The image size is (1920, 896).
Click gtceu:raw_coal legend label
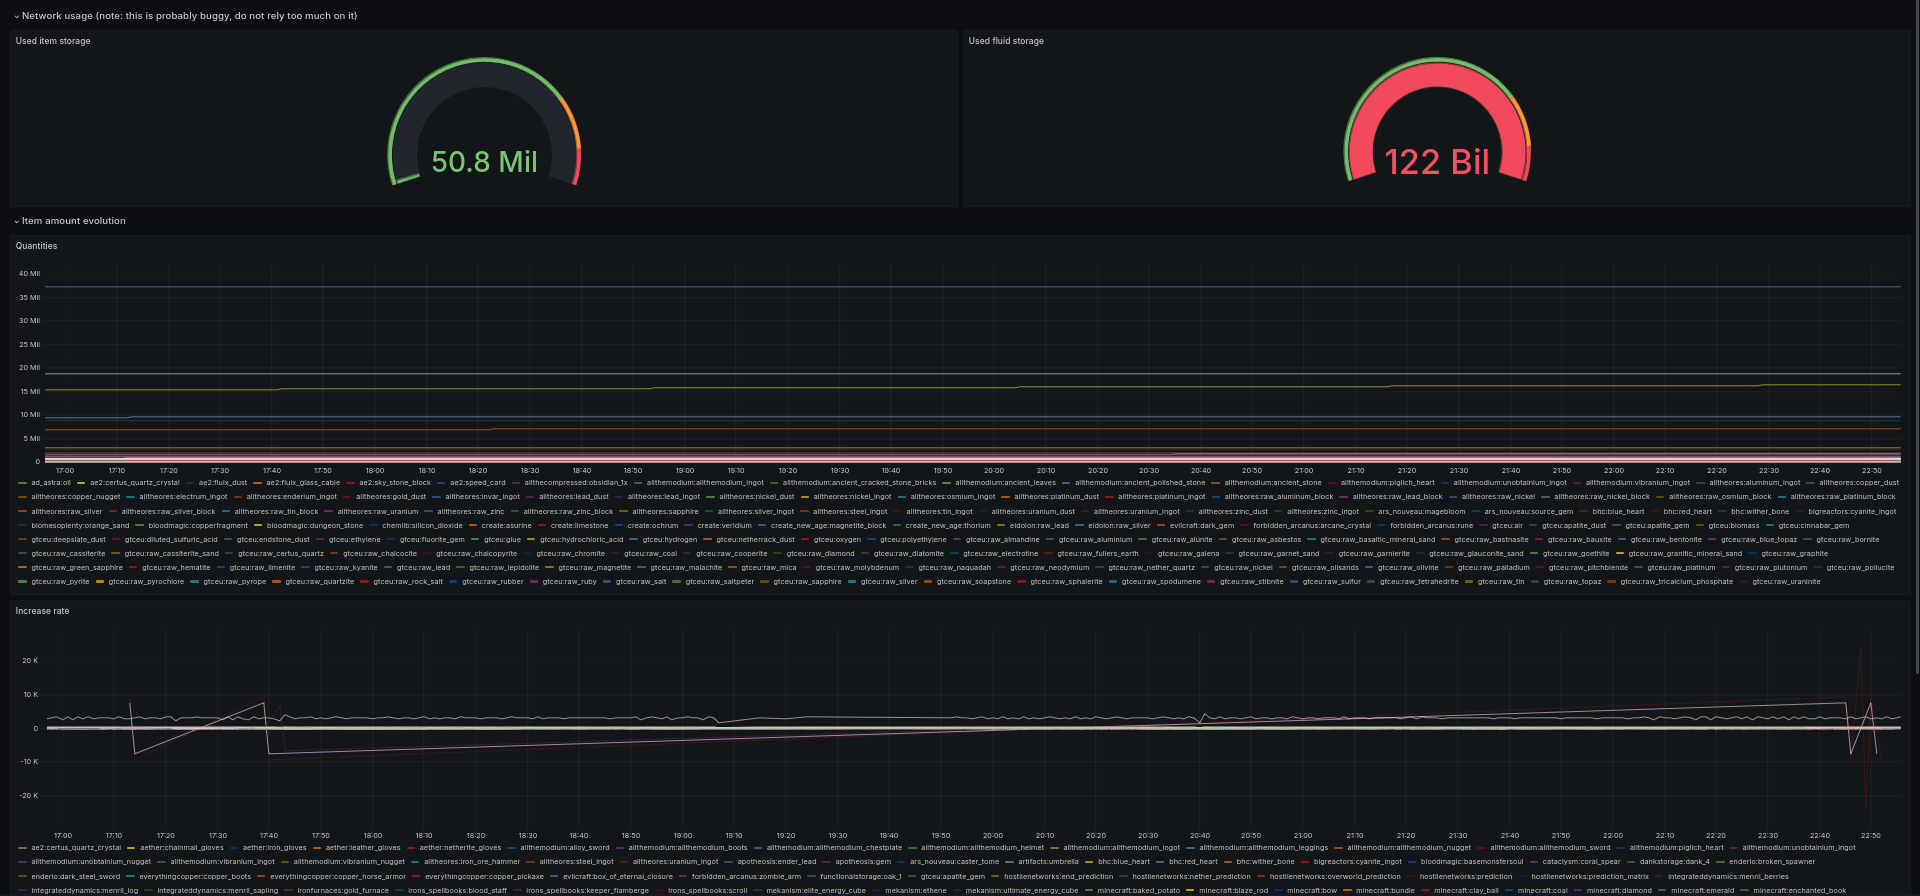[650, 553]
